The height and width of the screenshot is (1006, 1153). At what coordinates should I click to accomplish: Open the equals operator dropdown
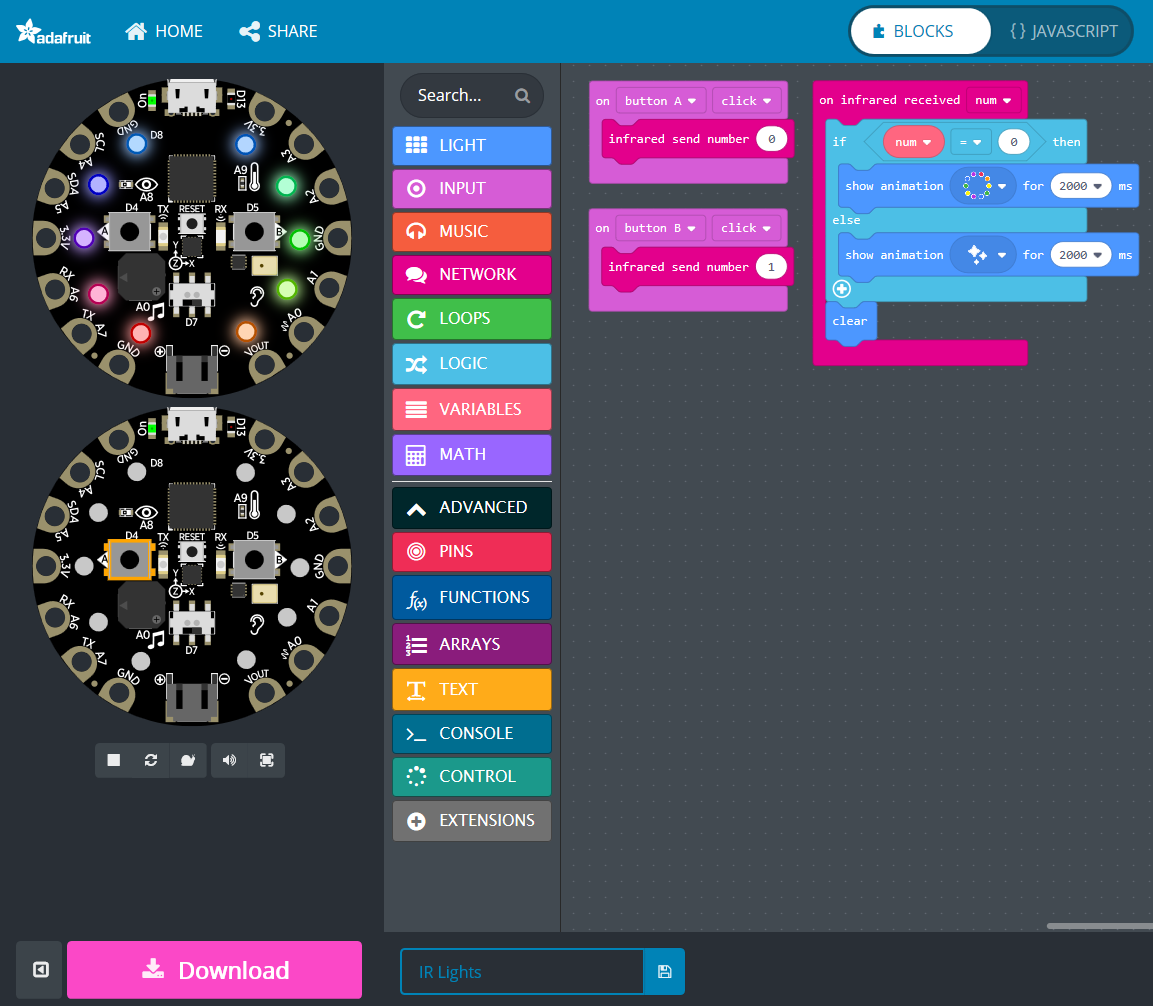[971, 142]
